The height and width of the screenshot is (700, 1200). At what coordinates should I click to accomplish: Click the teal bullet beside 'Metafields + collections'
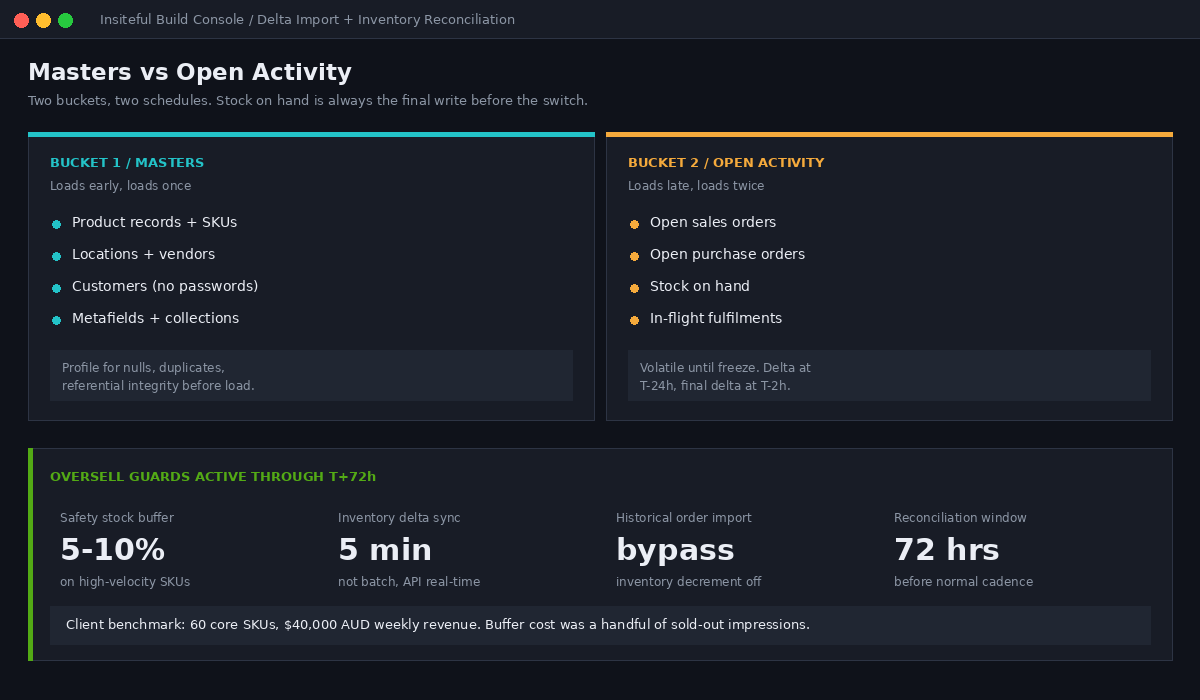coord(56,320)
